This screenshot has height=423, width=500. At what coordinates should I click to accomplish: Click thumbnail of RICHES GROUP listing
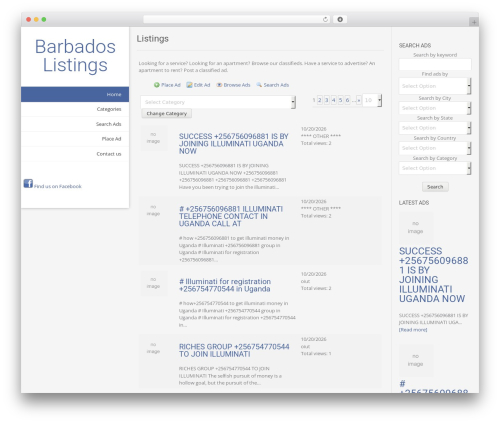point(153,348)
